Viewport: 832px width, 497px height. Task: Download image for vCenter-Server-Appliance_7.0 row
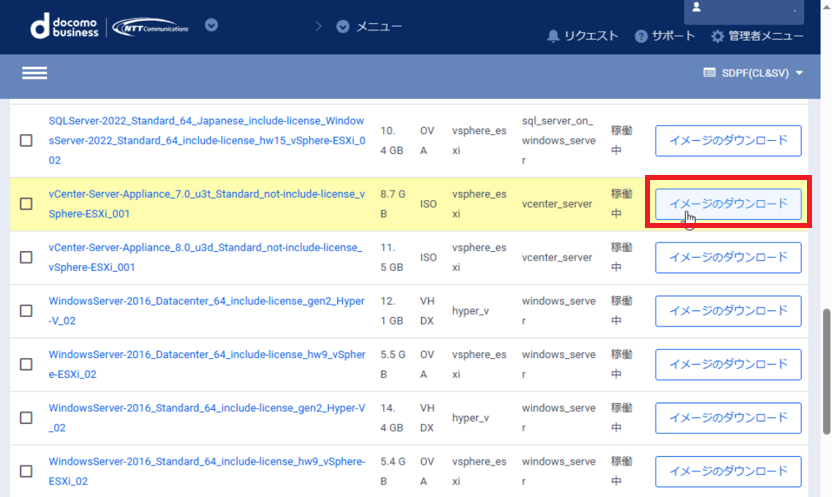(x=728, y=204)
